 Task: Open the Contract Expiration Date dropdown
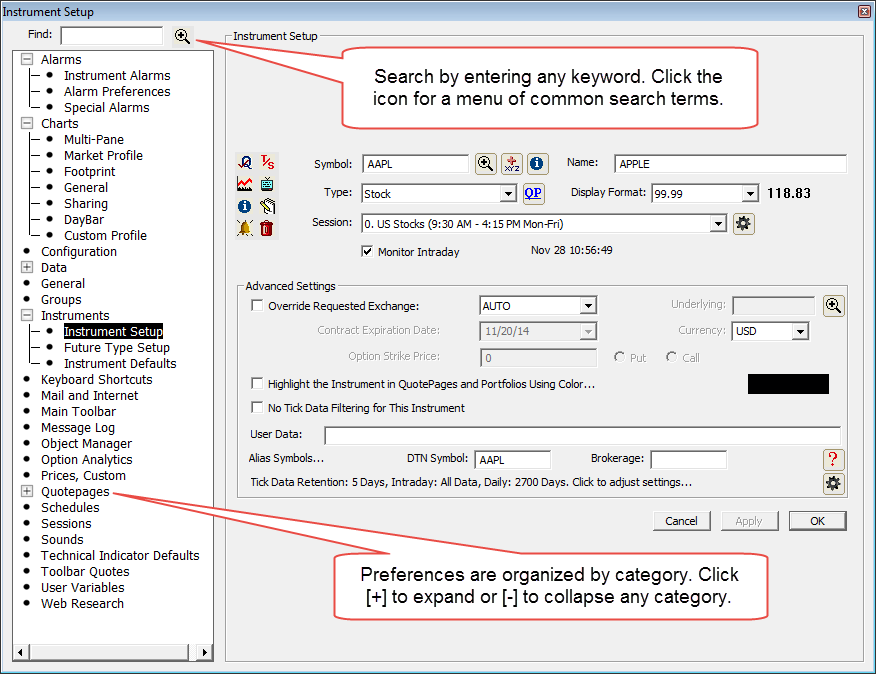pyautogui.click(x=588, y=331)
